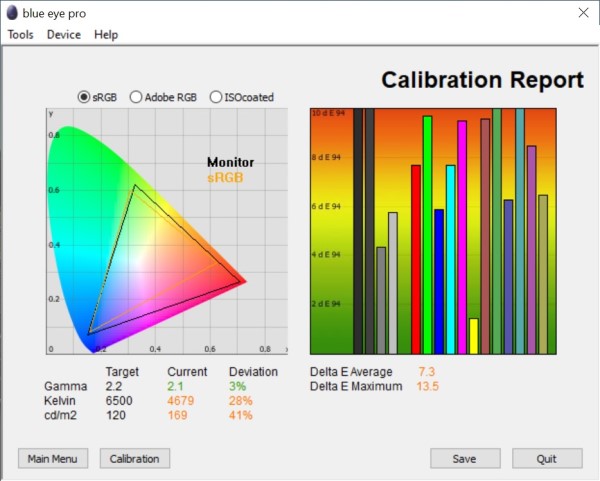Return to Main Menu

pos(53,458)
